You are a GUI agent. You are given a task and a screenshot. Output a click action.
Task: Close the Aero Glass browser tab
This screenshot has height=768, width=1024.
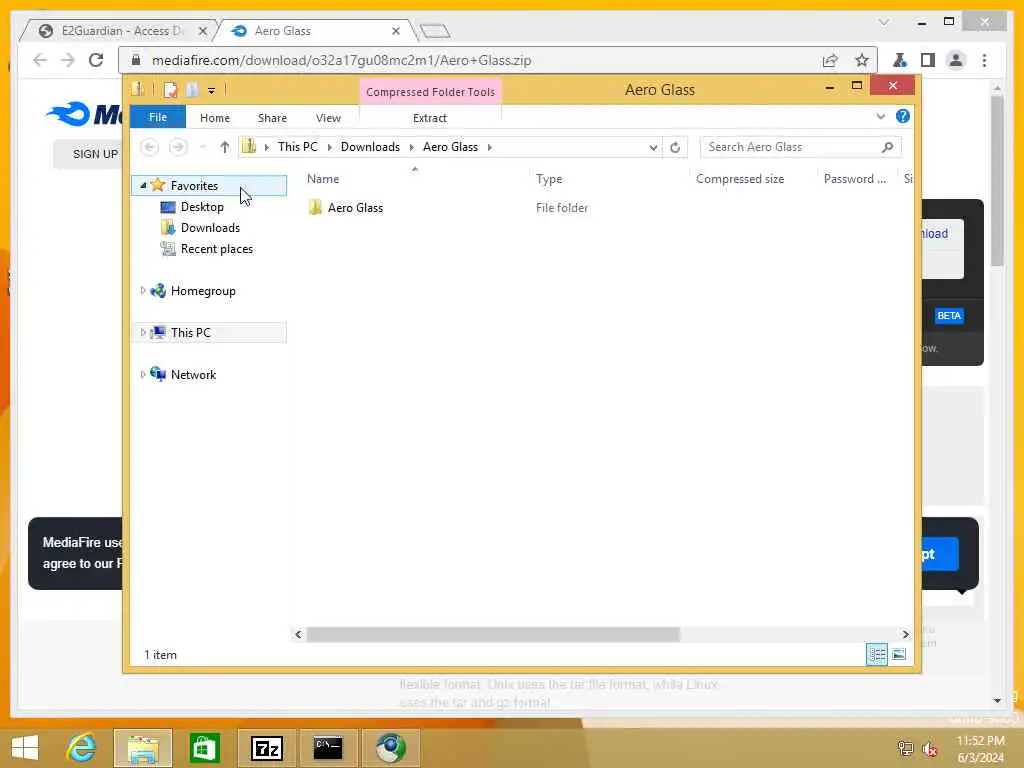click(x=396, y=31)
